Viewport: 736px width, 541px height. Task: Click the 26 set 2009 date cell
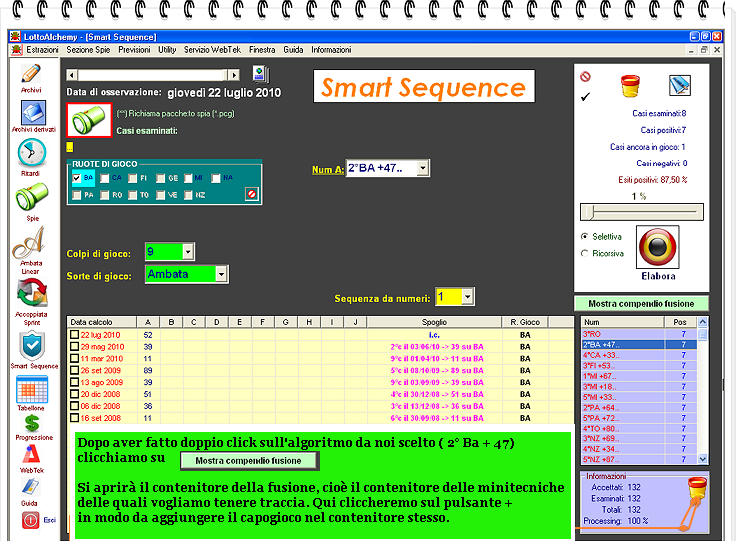pyautogui.click(x=100, y=370)
